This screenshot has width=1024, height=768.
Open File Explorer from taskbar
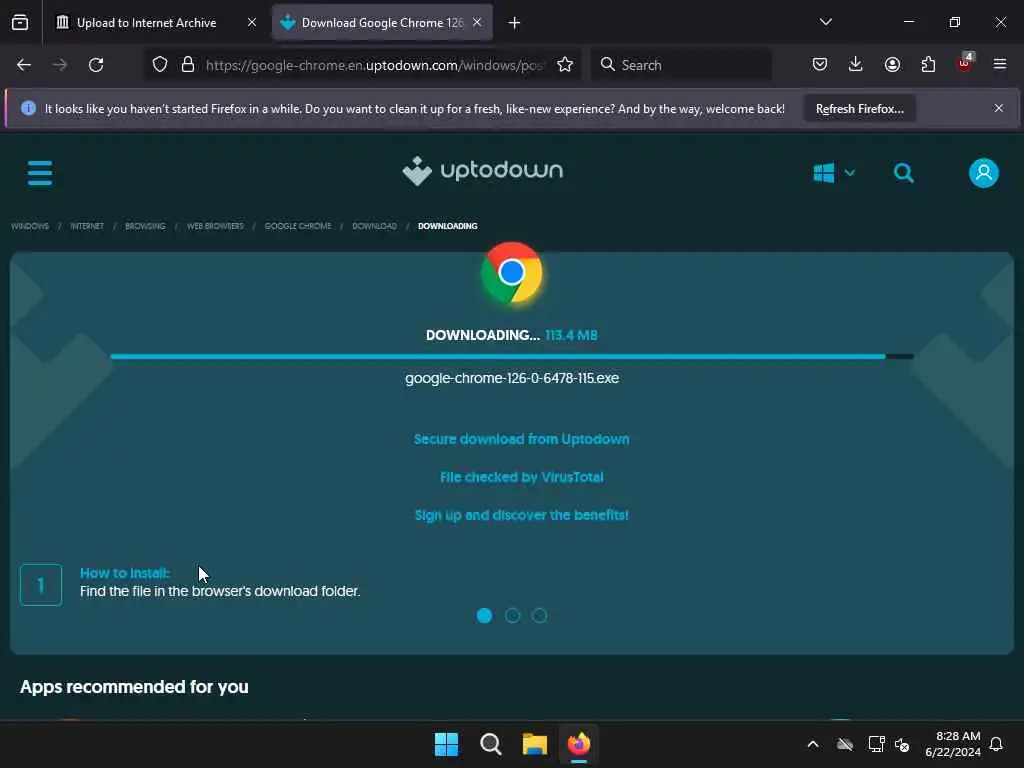pyautogui.click(x=535, y=744)
